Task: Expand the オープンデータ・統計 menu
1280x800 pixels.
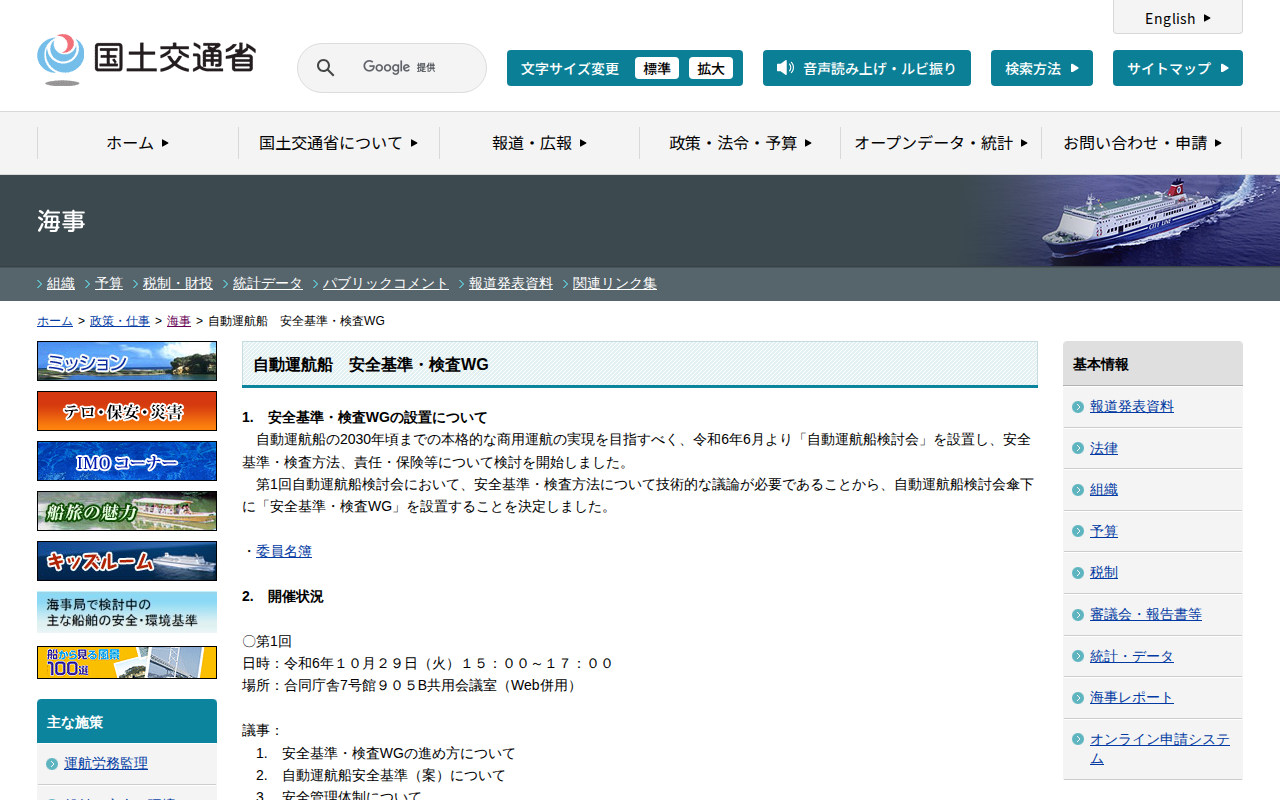Action: [x=941, y=143]
